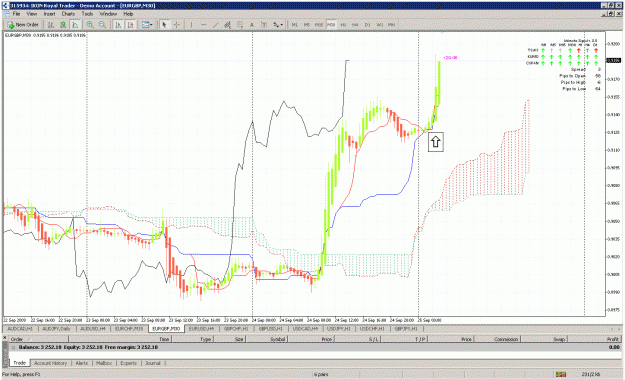This screenshot has width=625, height=380.
Task: Switch to the AUDUSD,H4 chart tab
Action: coord(93,329)
